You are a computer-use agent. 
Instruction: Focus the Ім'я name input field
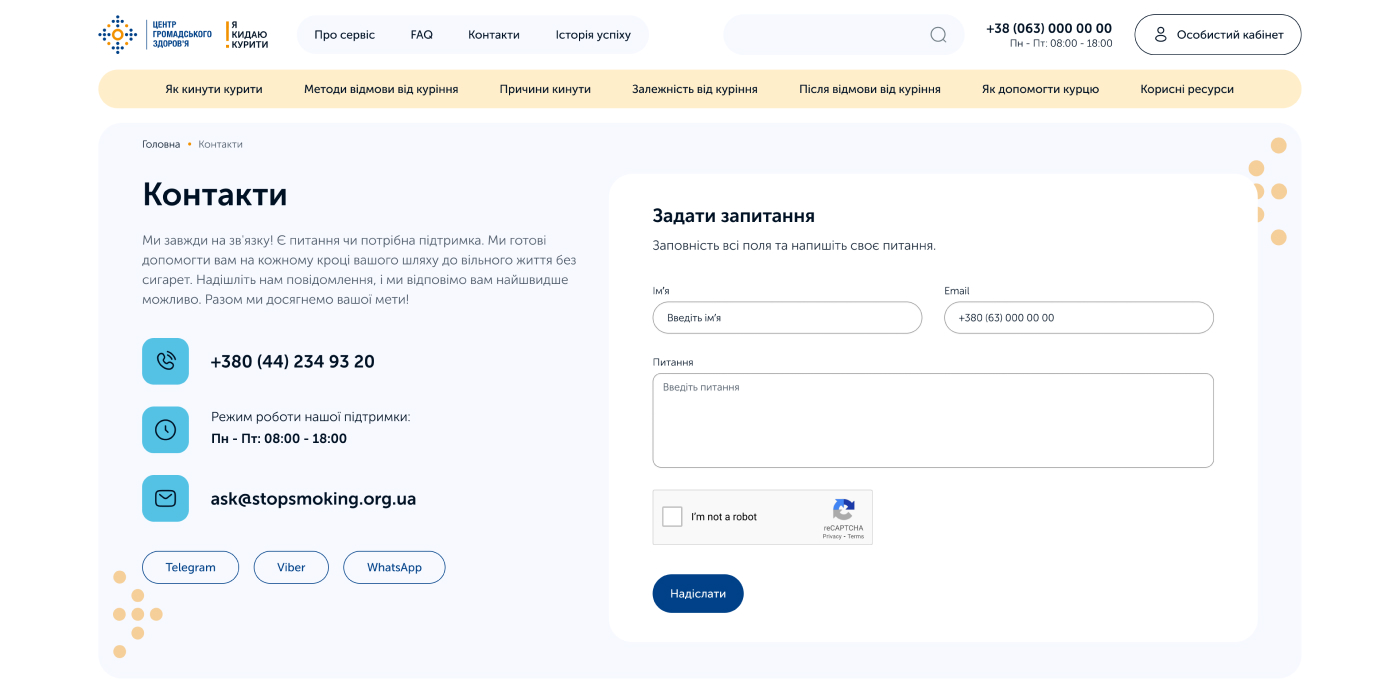[x=787, y=318]
